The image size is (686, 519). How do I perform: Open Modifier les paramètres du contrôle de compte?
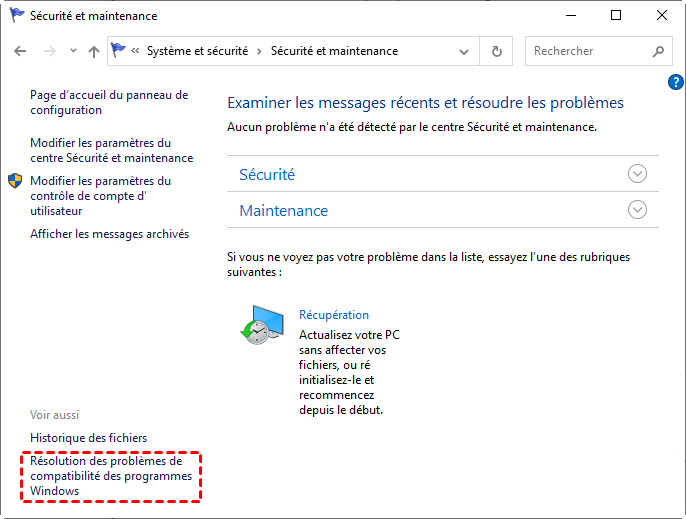[101, 196]
